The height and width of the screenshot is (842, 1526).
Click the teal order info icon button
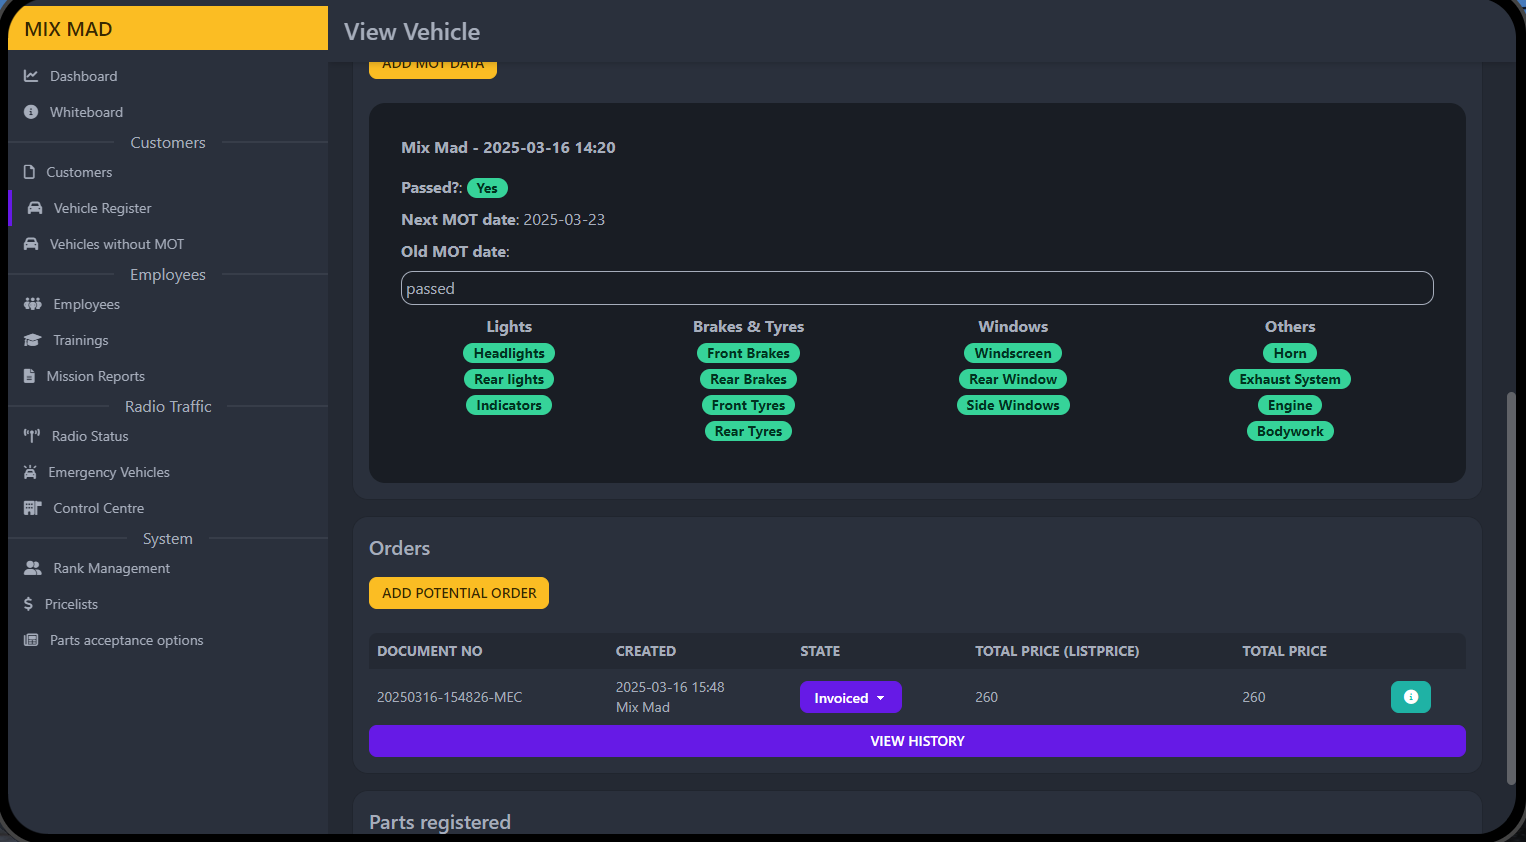(1410, 697)
